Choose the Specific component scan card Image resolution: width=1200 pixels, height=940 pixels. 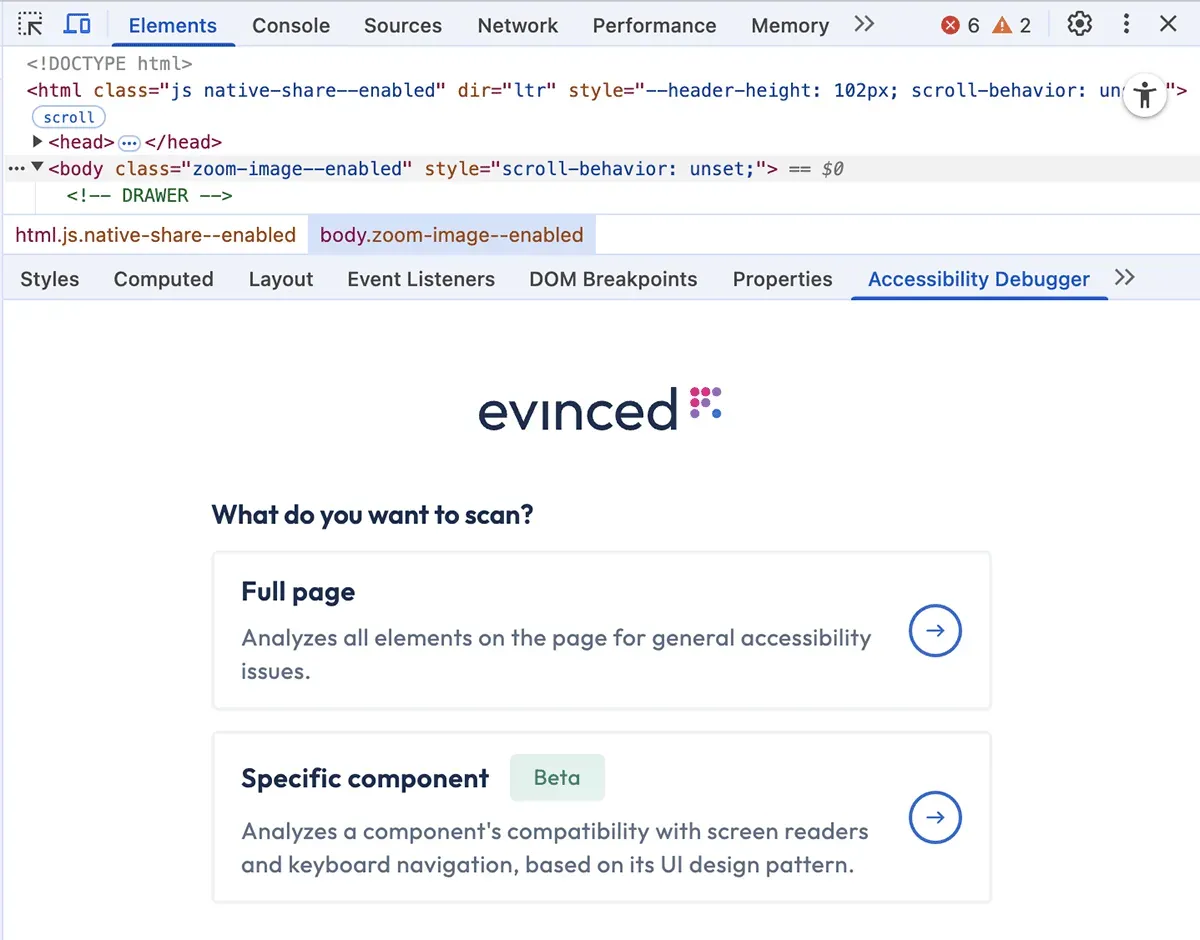(x=601, y=817)
